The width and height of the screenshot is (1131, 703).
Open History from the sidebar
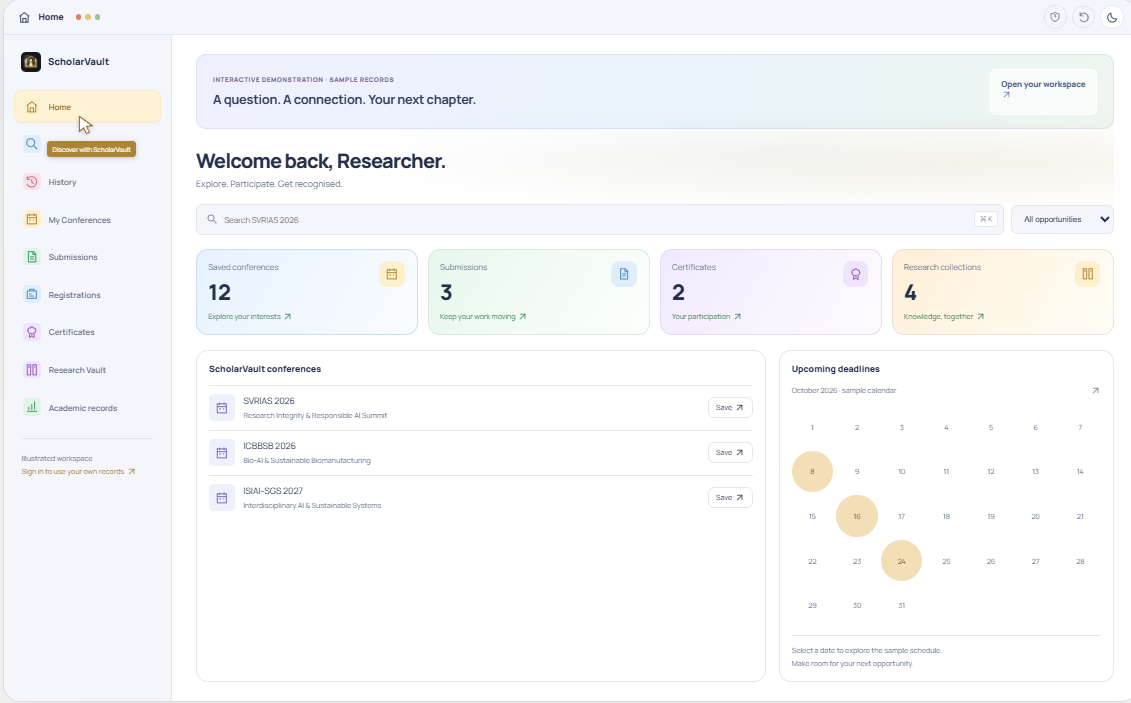click(87, 182)
